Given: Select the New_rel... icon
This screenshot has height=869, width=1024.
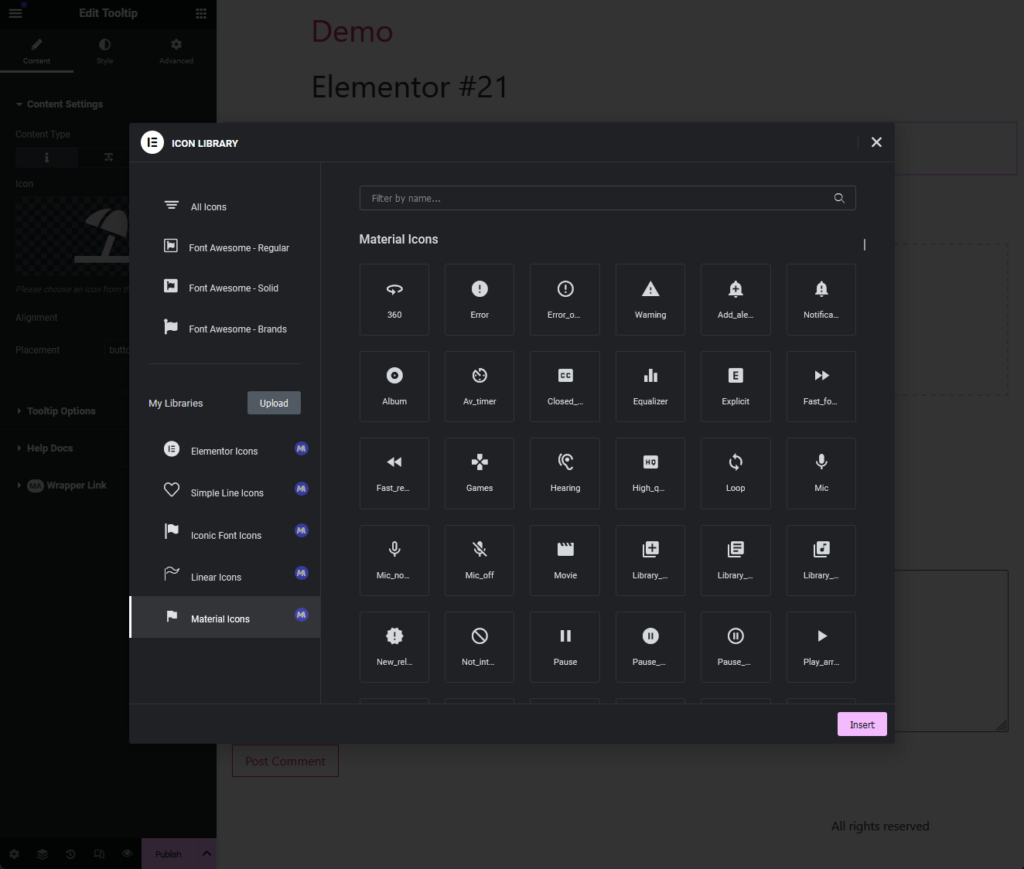Looking at the screenshot, I should 394,647.
